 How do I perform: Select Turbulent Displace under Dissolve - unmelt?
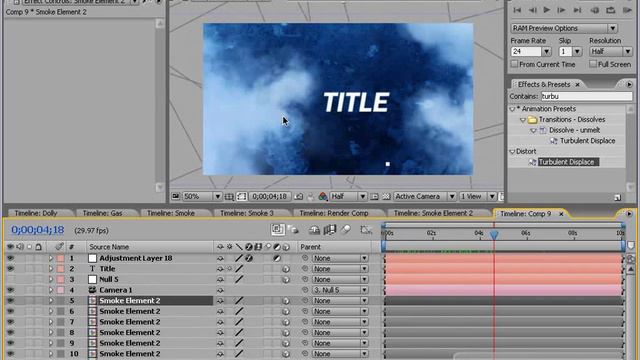click(587, 141)
